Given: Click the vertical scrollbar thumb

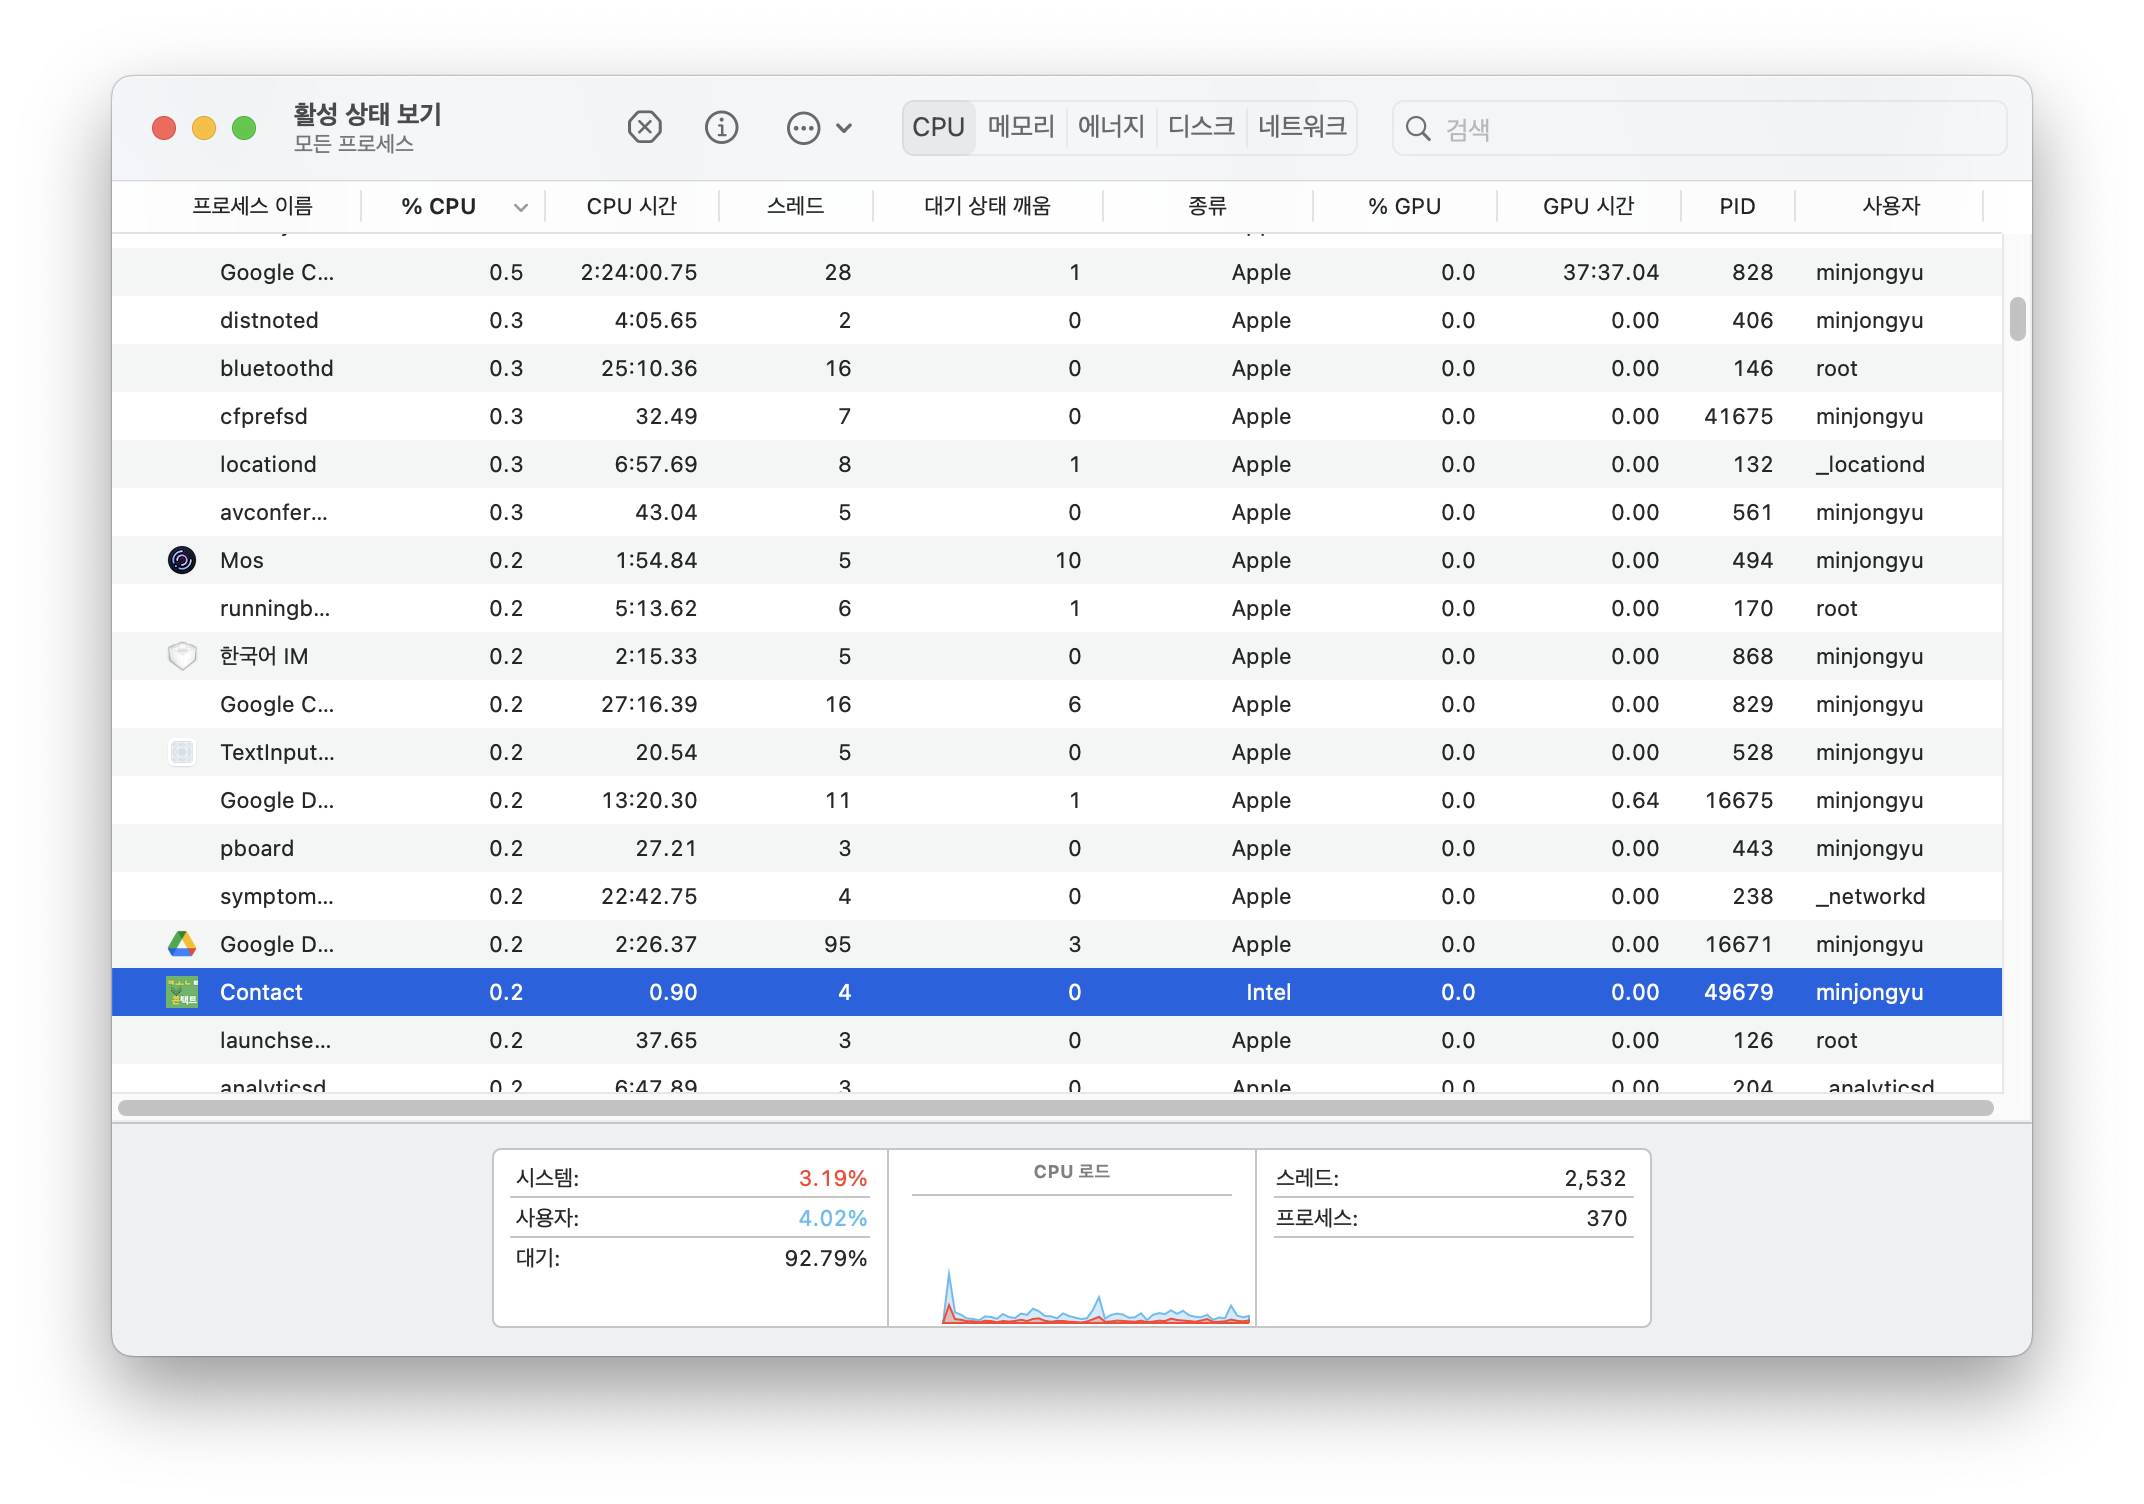Looking at the screenshot, I should 2017,319.
